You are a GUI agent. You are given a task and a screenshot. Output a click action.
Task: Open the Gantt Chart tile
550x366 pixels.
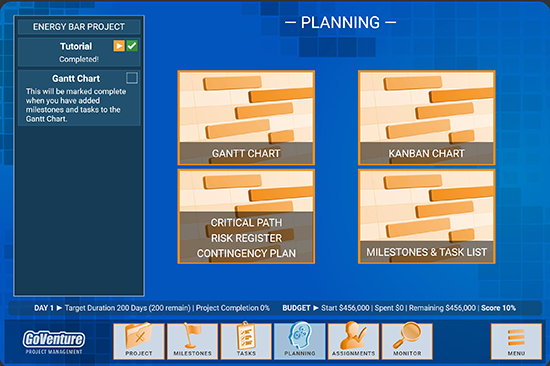click(x=246, y=118)
